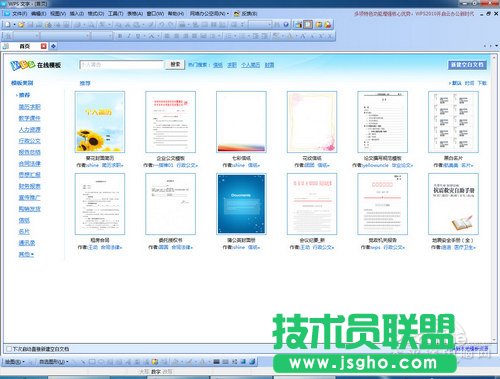Click the oval shape icon in the drawing toolbar

[101, 362]
